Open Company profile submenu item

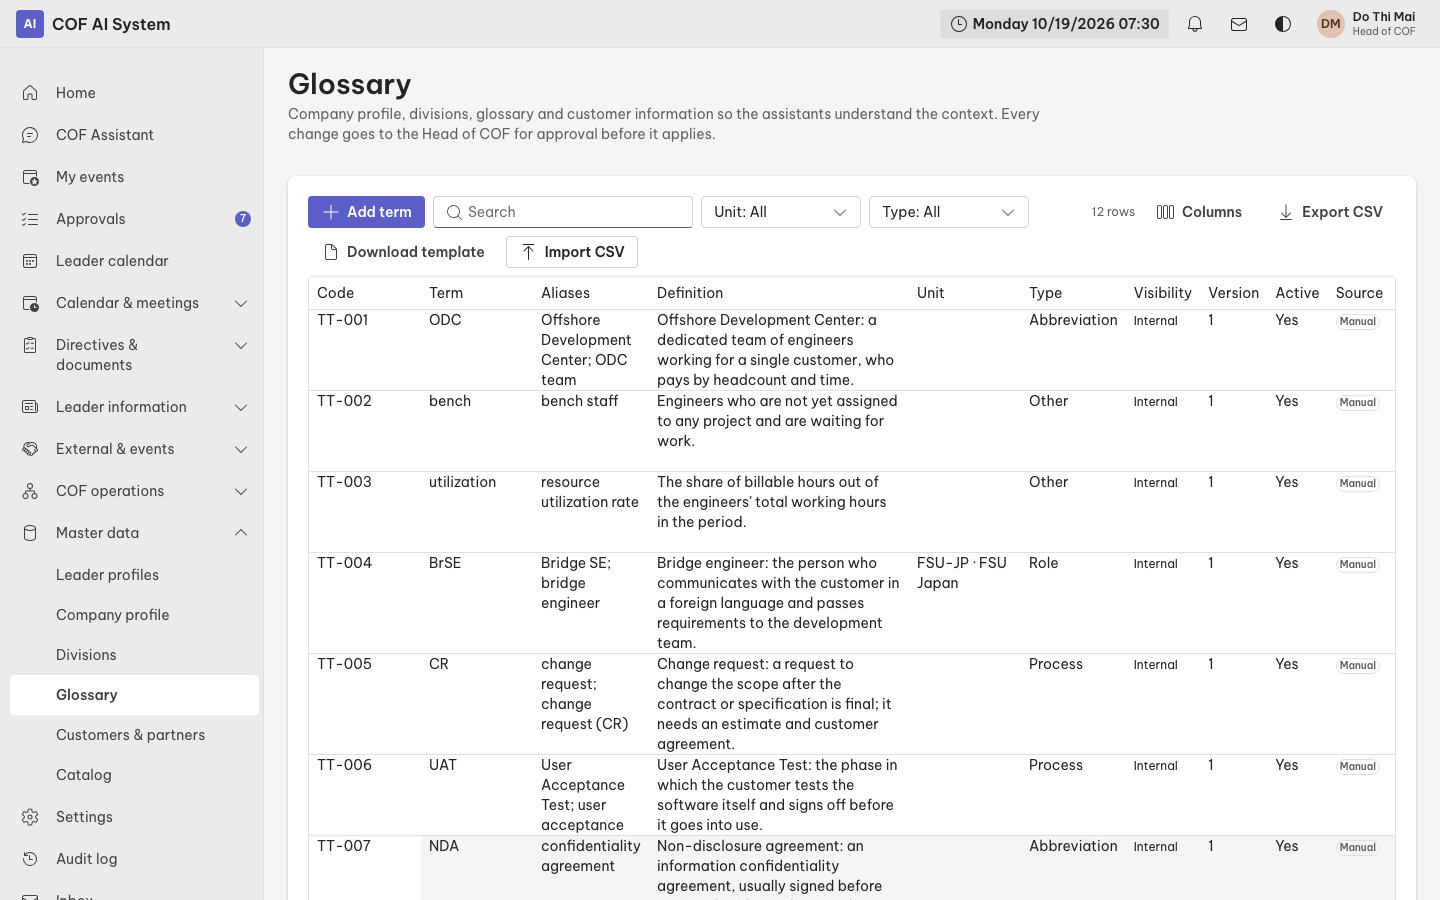pos(134,615)
